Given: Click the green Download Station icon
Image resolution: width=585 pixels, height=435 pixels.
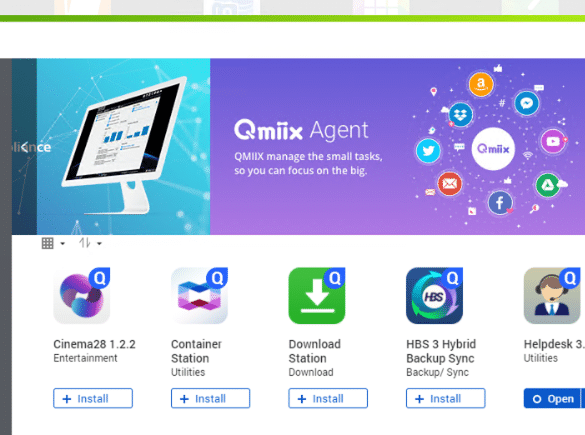Looking at the screenshot, I should (x=317, y=295).
